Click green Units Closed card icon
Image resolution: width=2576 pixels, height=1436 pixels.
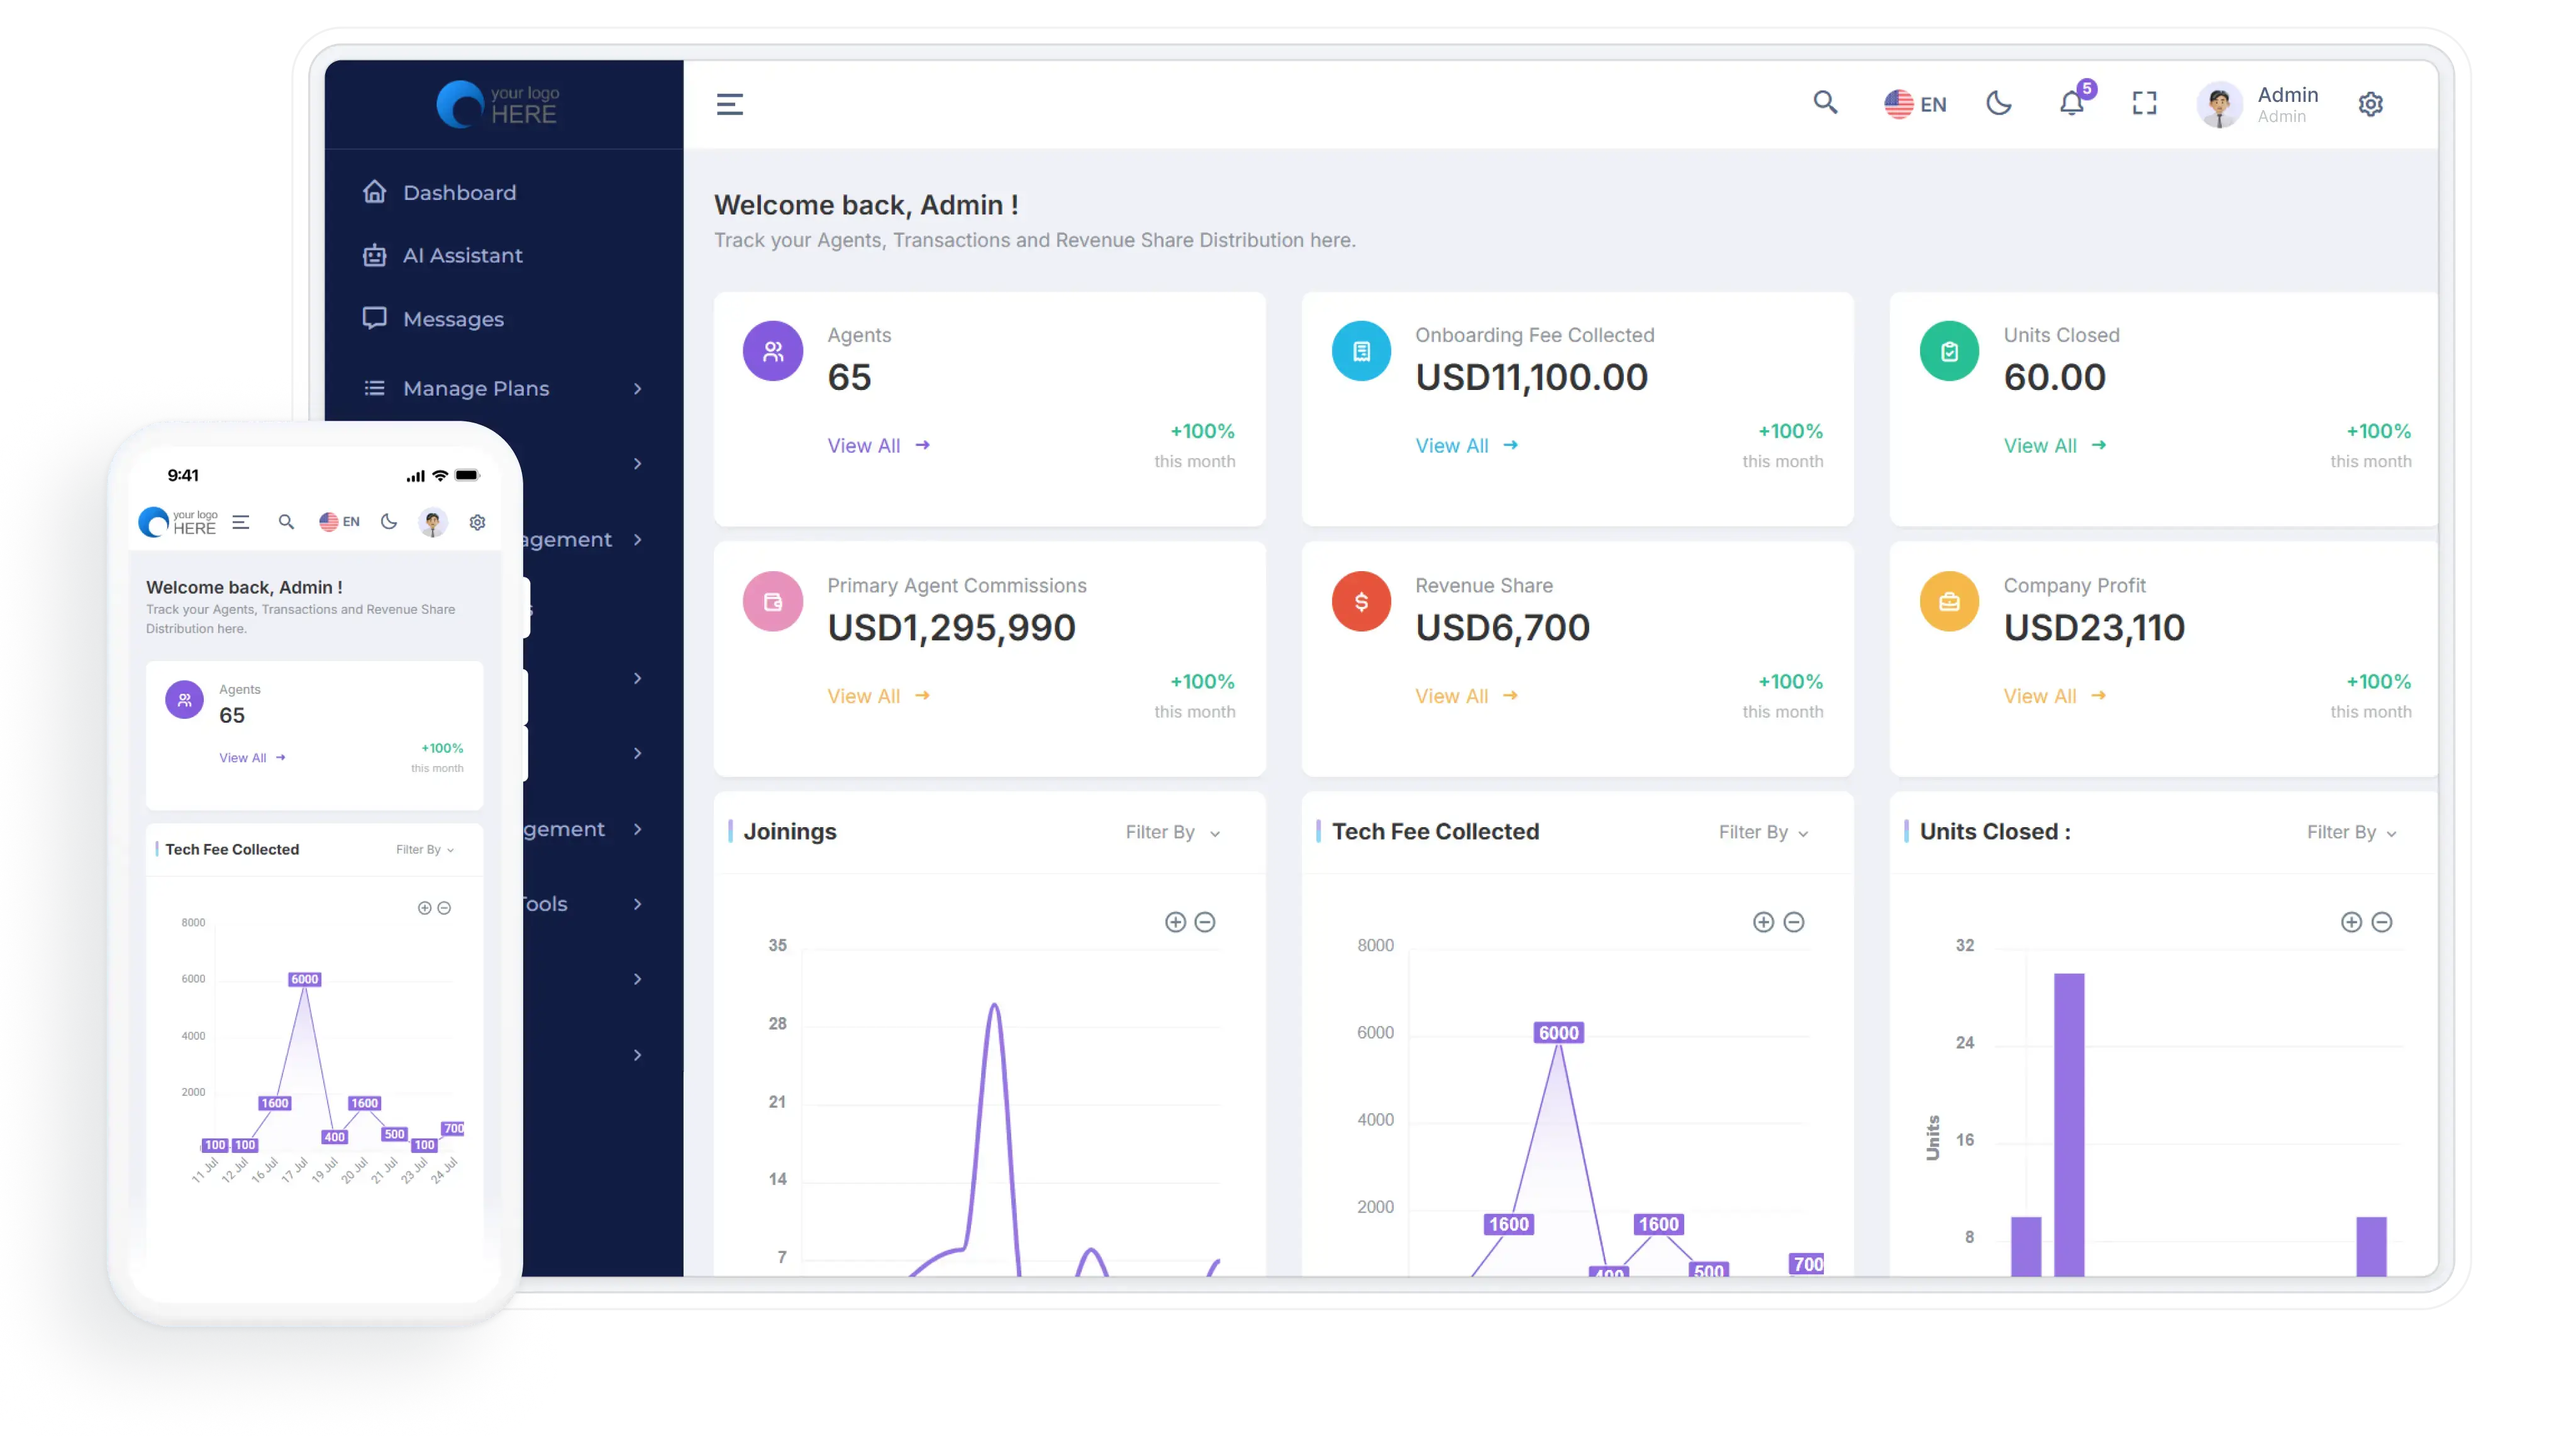coord(1948,351)
